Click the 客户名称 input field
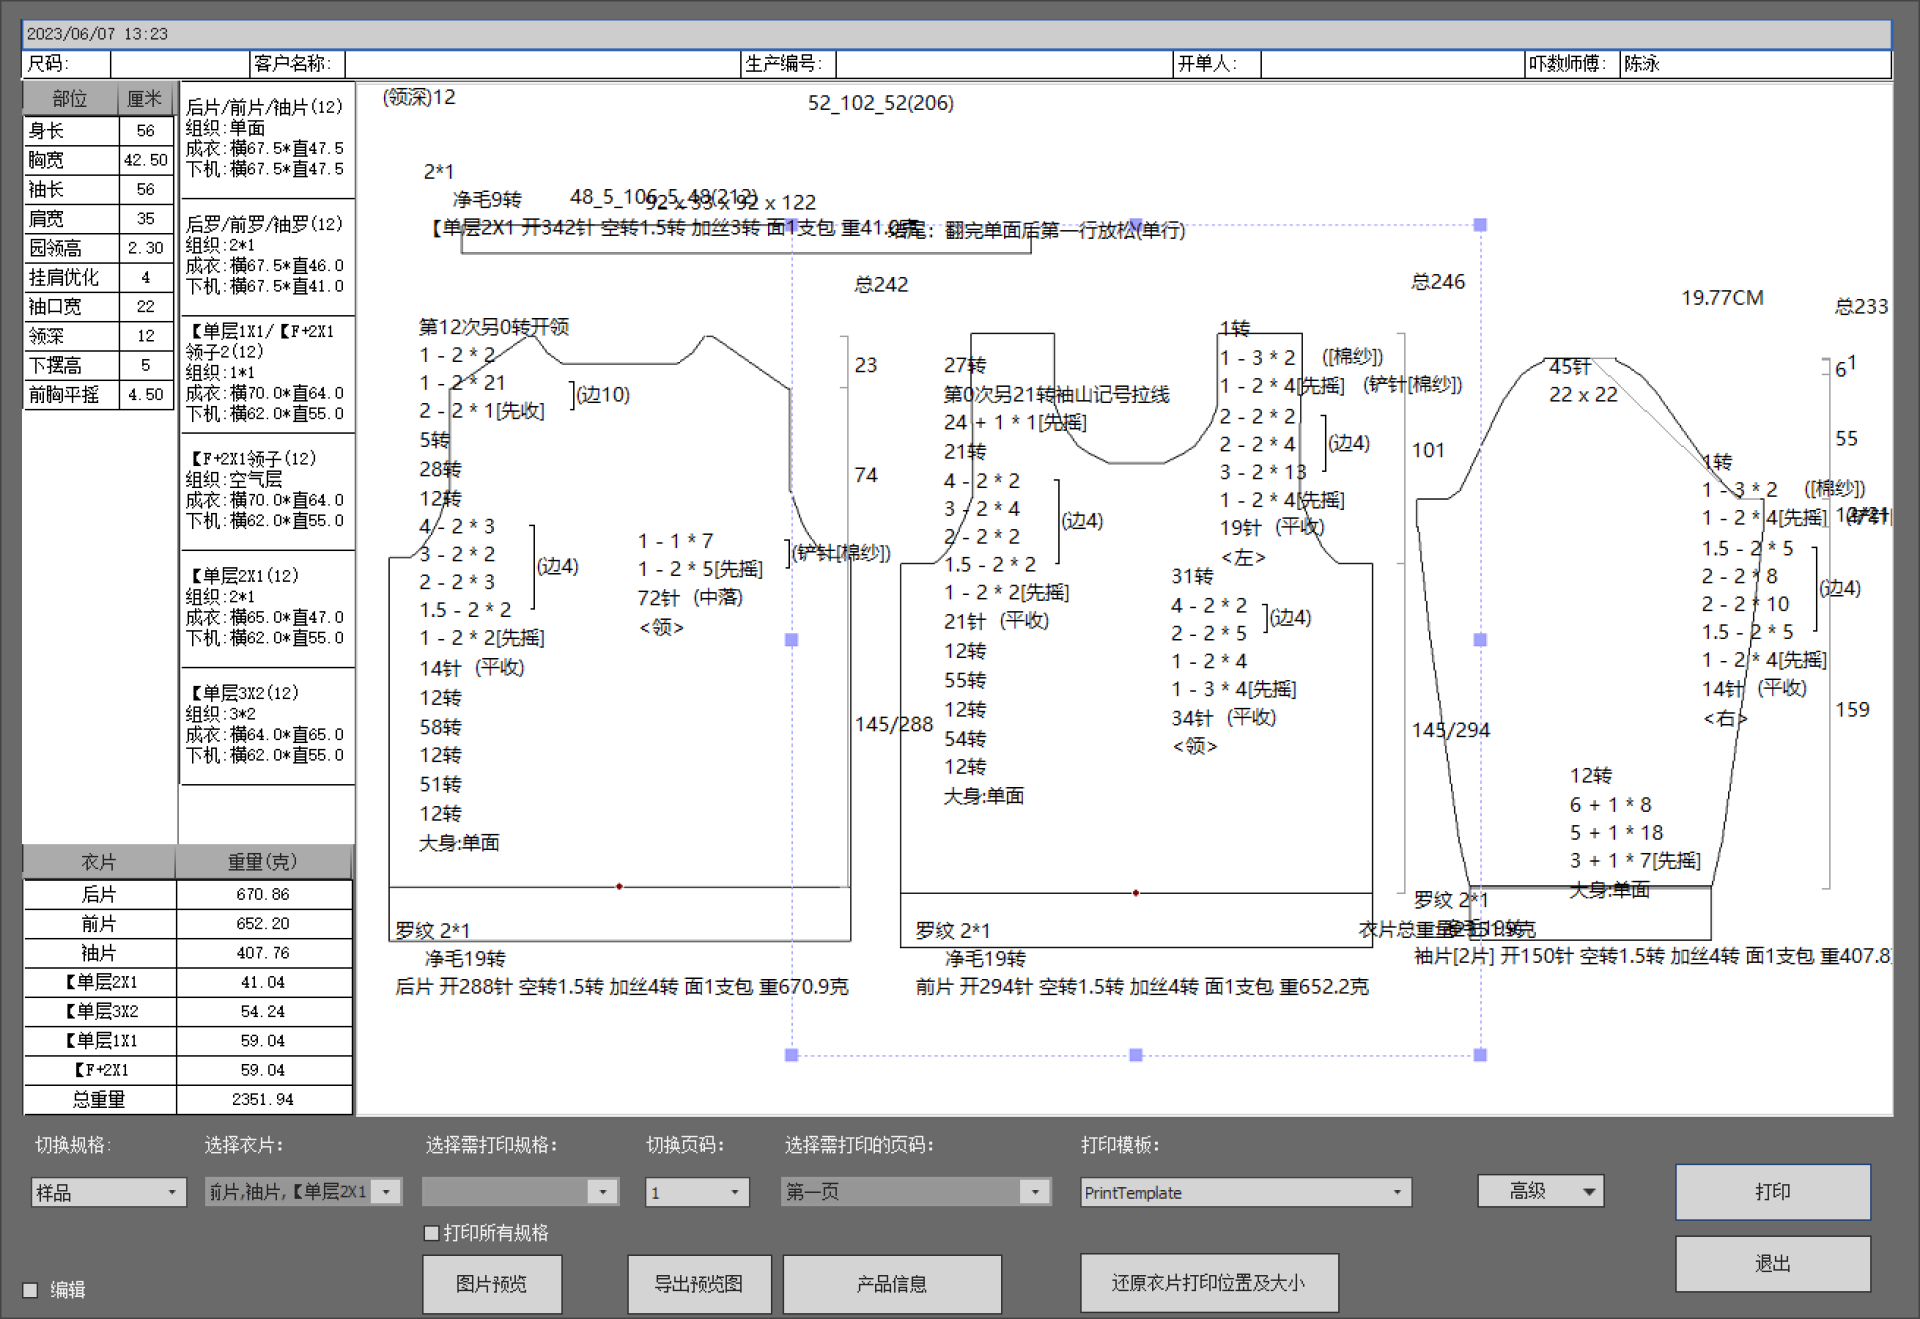1920x1319 pixels. [541, 64]
